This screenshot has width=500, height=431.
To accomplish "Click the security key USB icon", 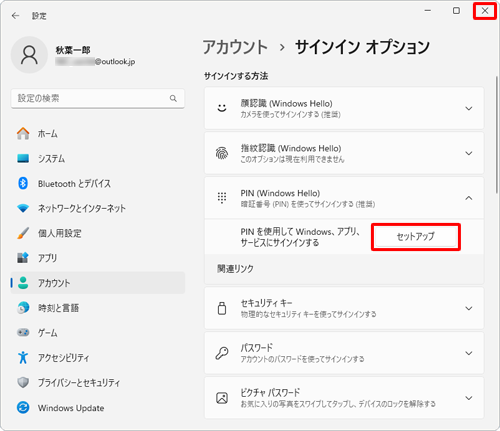I will (222, 308).
